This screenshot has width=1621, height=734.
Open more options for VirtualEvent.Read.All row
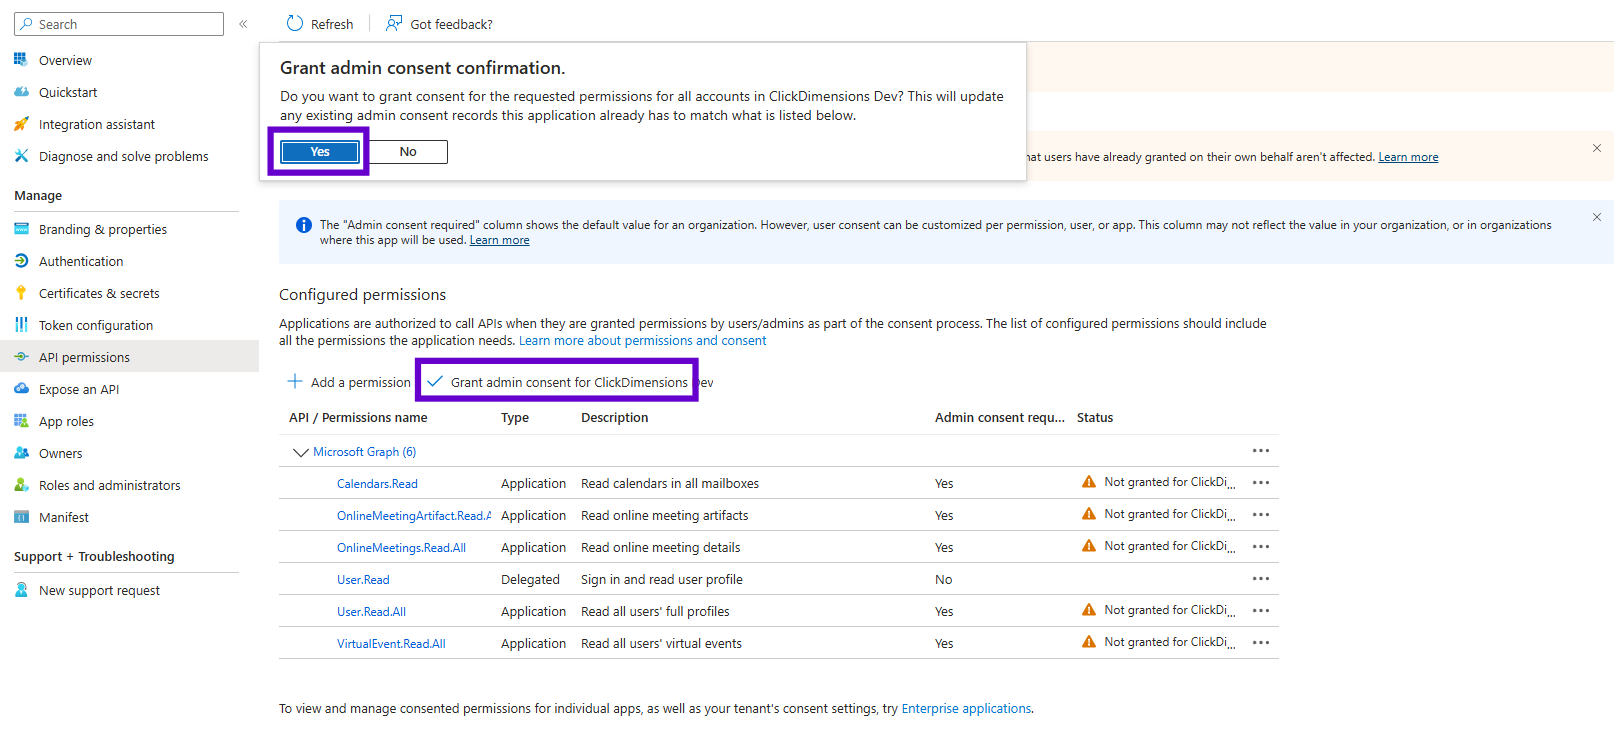[1261, 642]
